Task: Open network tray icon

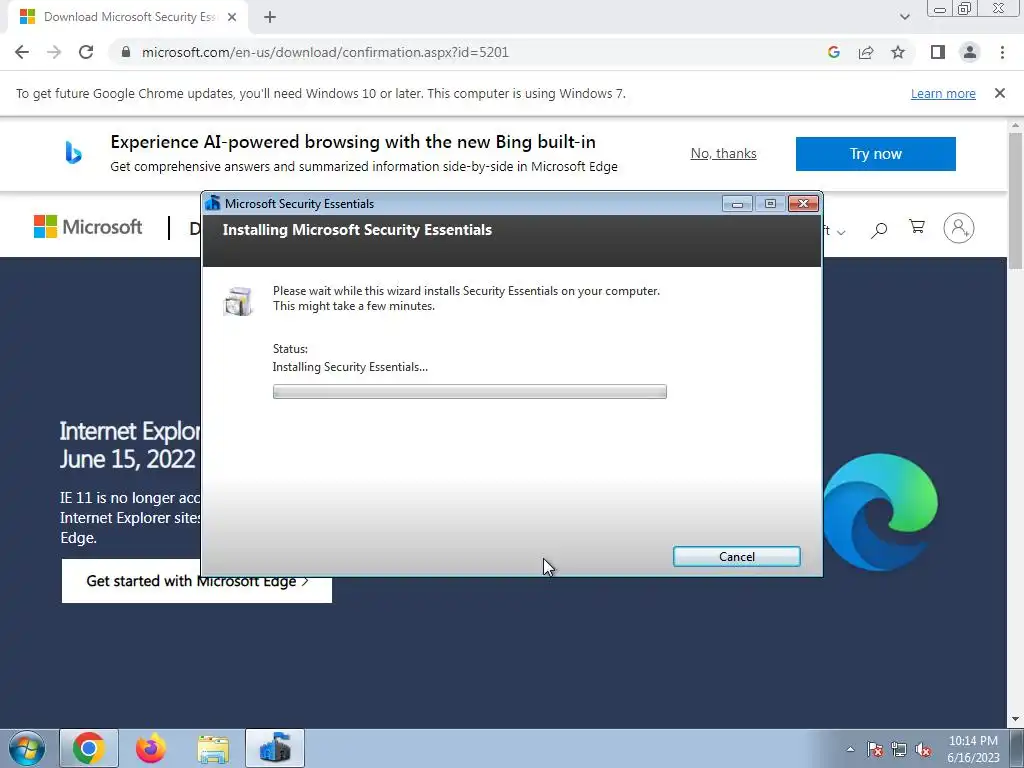Action: click(899, 749)
